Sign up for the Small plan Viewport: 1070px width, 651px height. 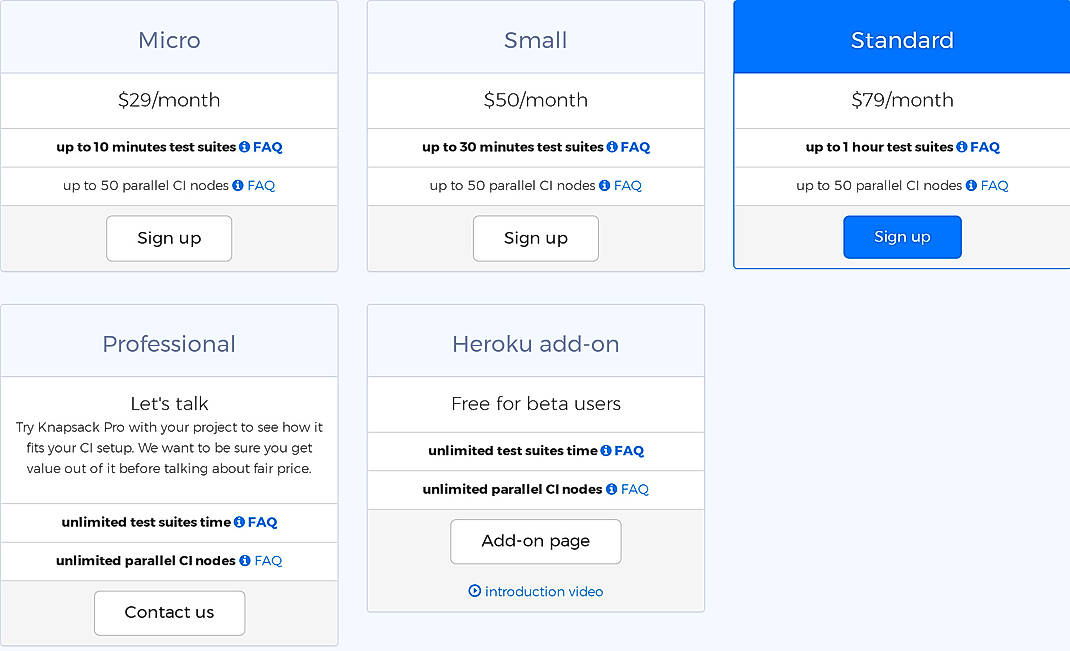535,238
